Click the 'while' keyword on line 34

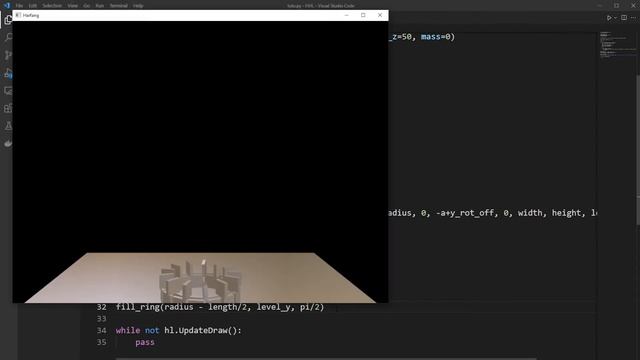point(128,330)
